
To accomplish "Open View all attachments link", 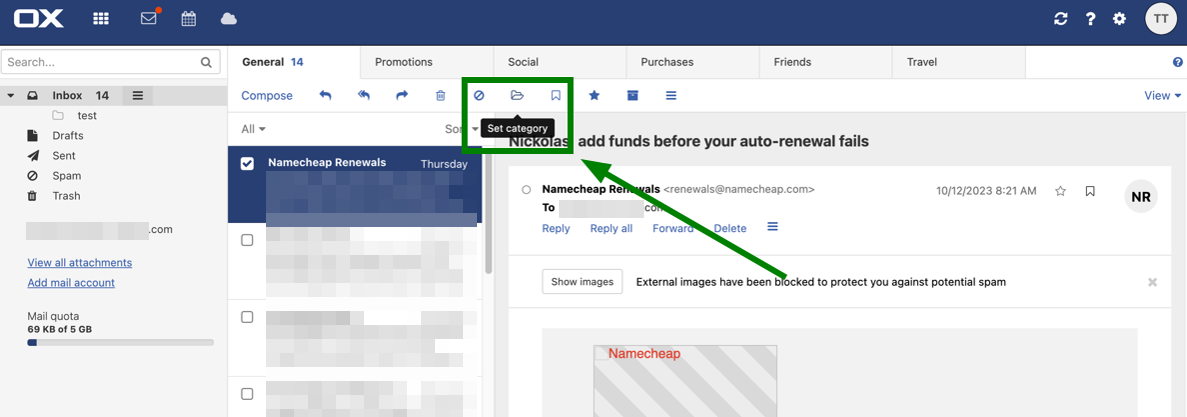I will coord(79,263).
